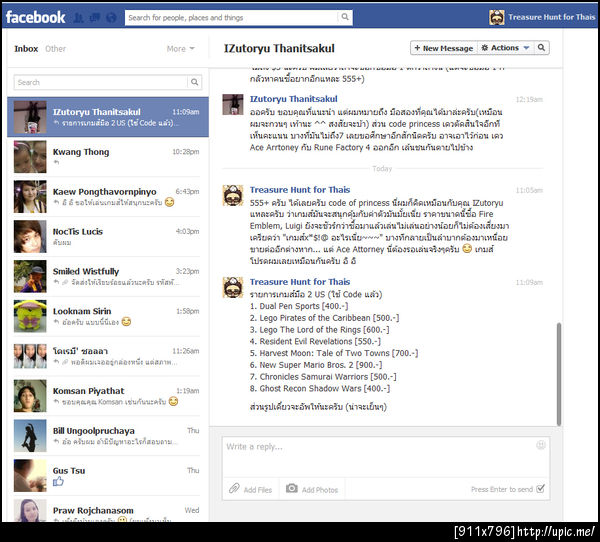The image size is (600, 542).
Task: Click Treasure Hunt for Thais profile avatar in header
Action: (x=496, y=17)
